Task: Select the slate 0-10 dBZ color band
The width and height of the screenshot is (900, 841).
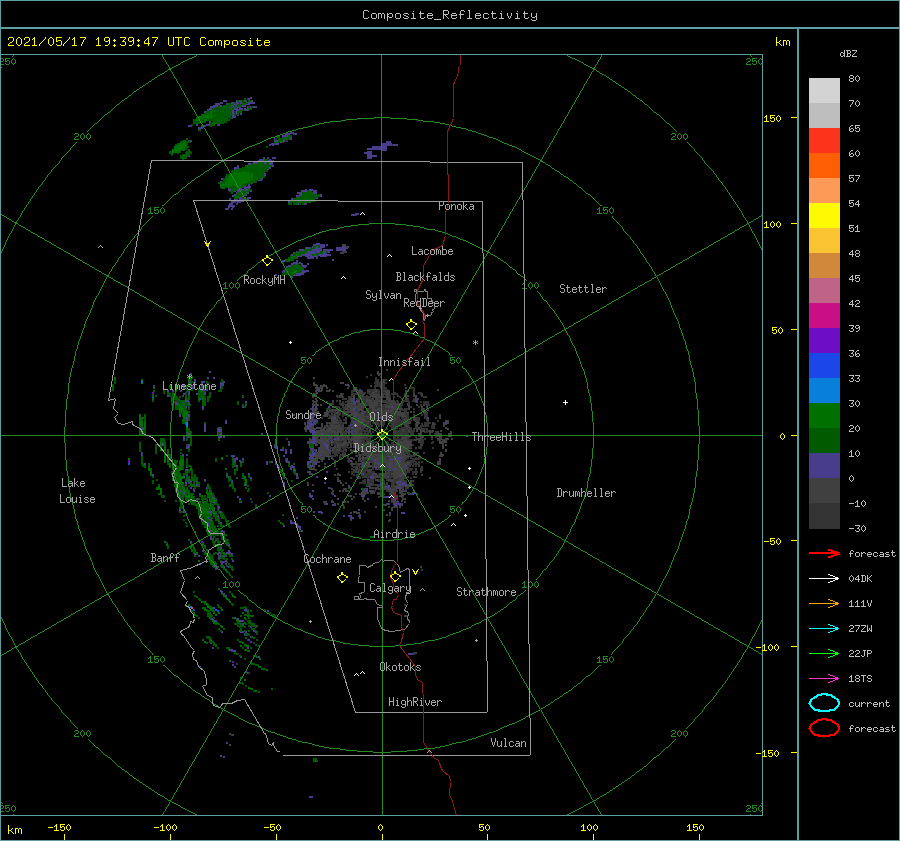Action: tap(824, 466)
